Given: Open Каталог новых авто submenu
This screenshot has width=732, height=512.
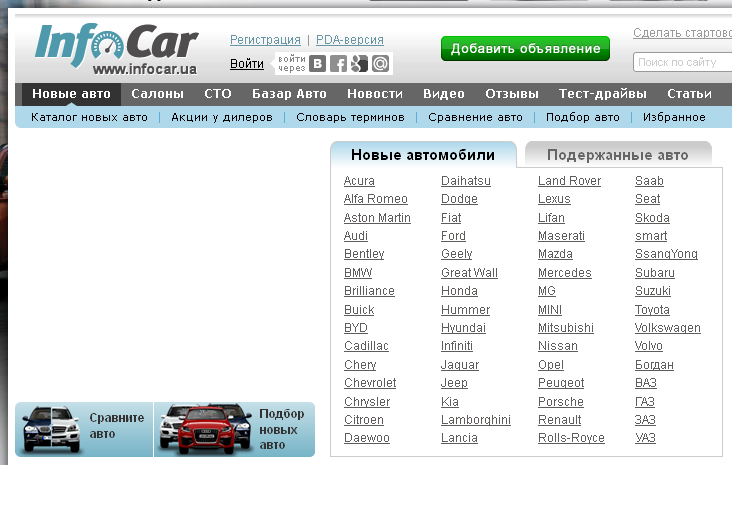Looking at the screenshot, I should [x=89, y=117].
